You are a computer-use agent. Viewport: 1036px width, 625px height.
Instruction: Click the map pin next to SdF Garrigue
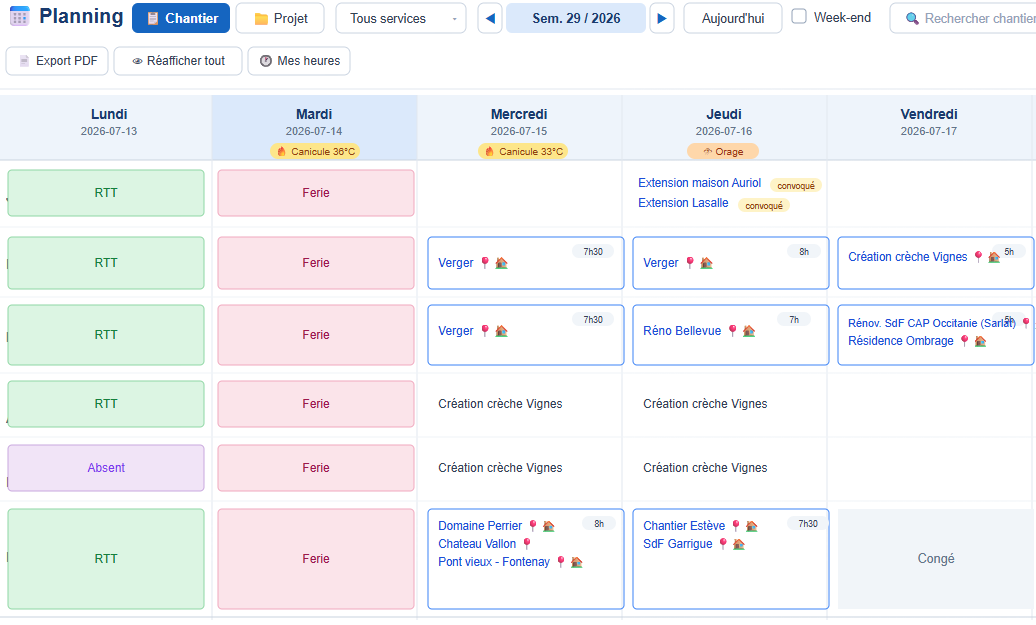(723, 543)
